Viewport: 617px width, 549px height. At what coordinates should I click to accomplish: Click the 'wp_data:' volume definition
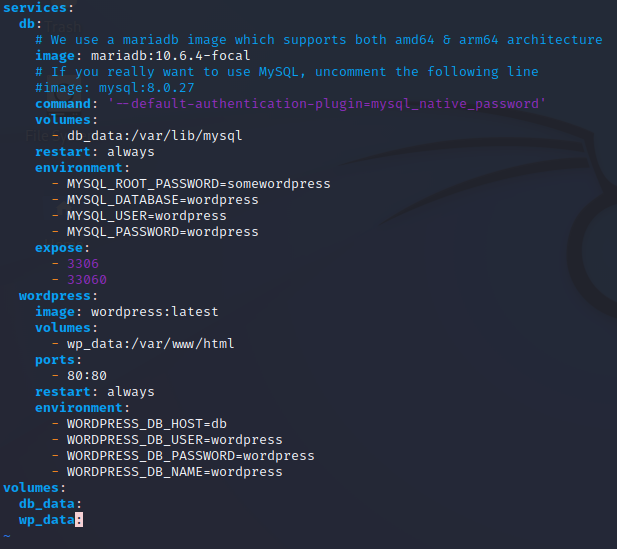point(50,520)
